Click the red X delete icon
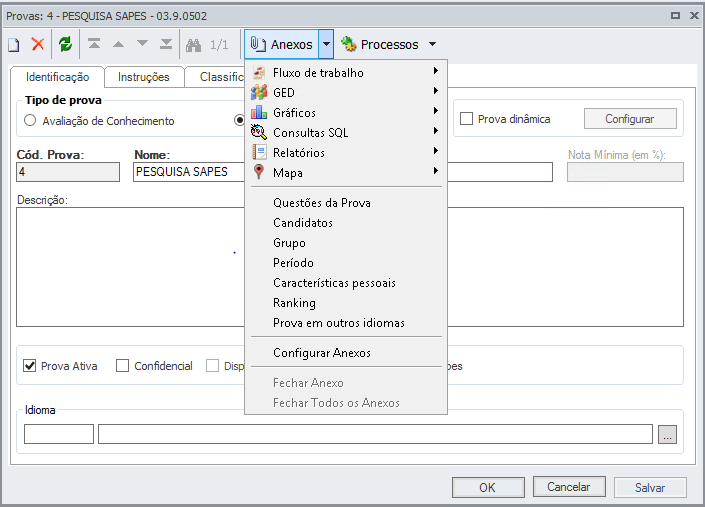Image resolution: width=705 pixels, height=507 pixels. 38,44
